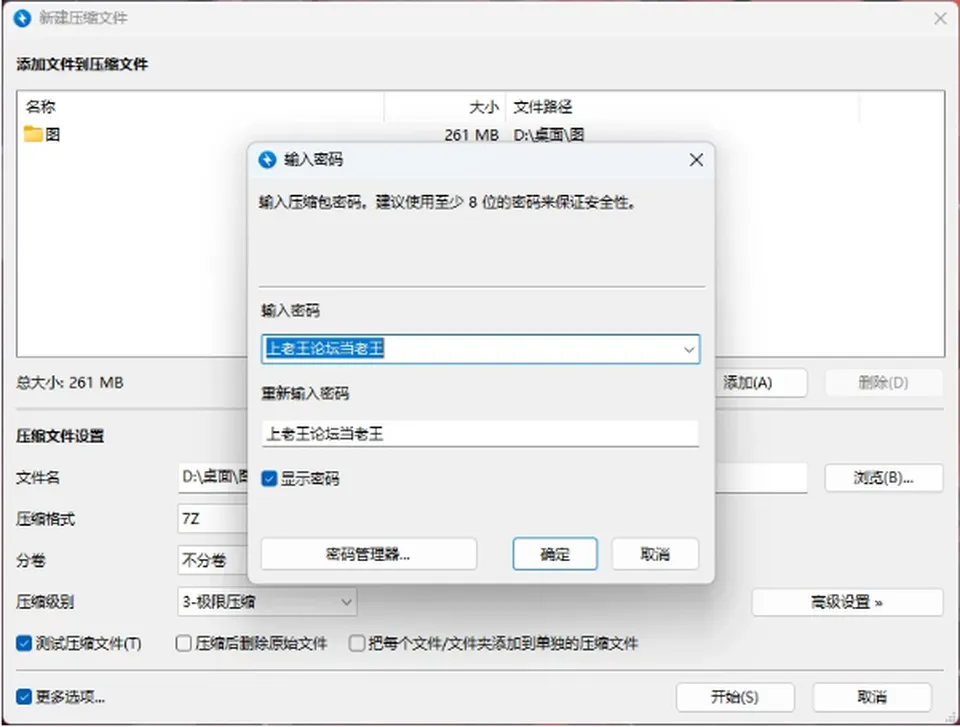Click the 文件名 path input field
The height and width of the screenshot is (727, 960).
493,478
